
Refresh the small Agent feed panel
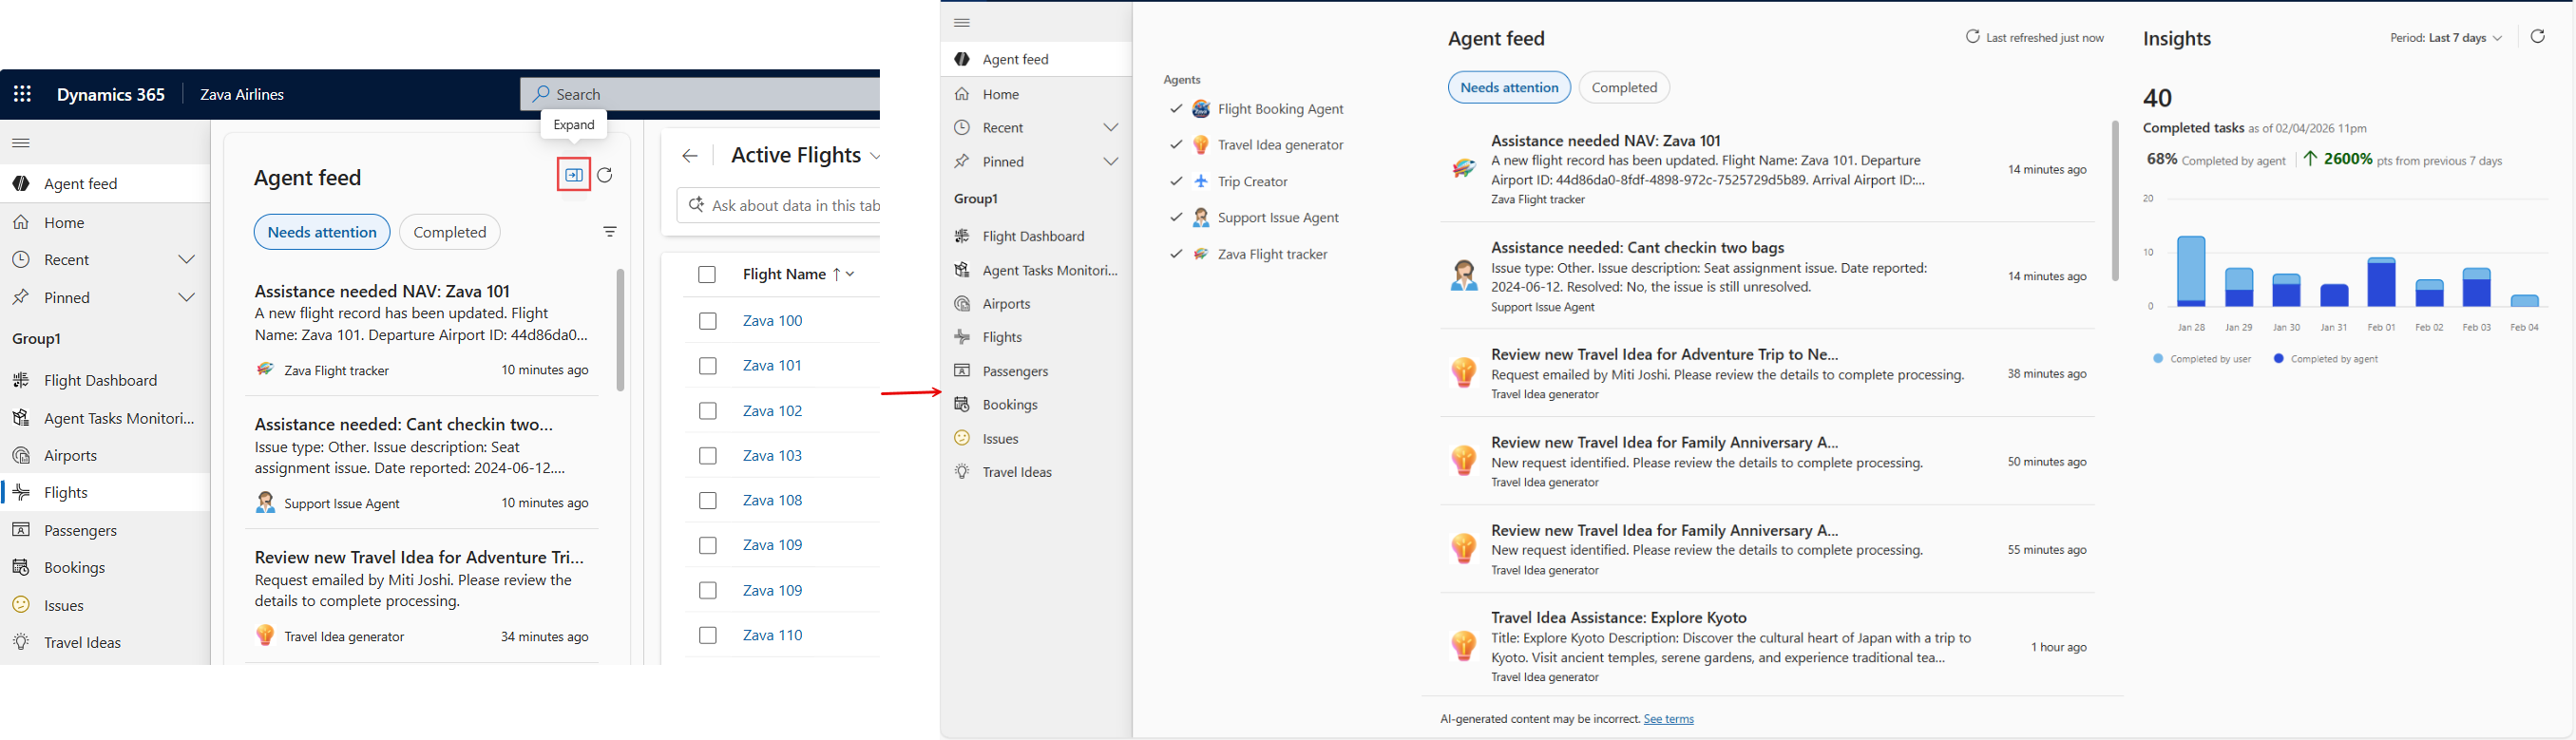[x=605, y=175]
